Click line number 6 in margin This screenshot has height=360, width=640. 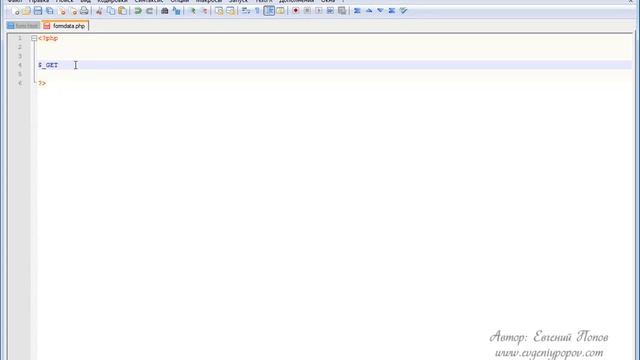tap(20, 83)
